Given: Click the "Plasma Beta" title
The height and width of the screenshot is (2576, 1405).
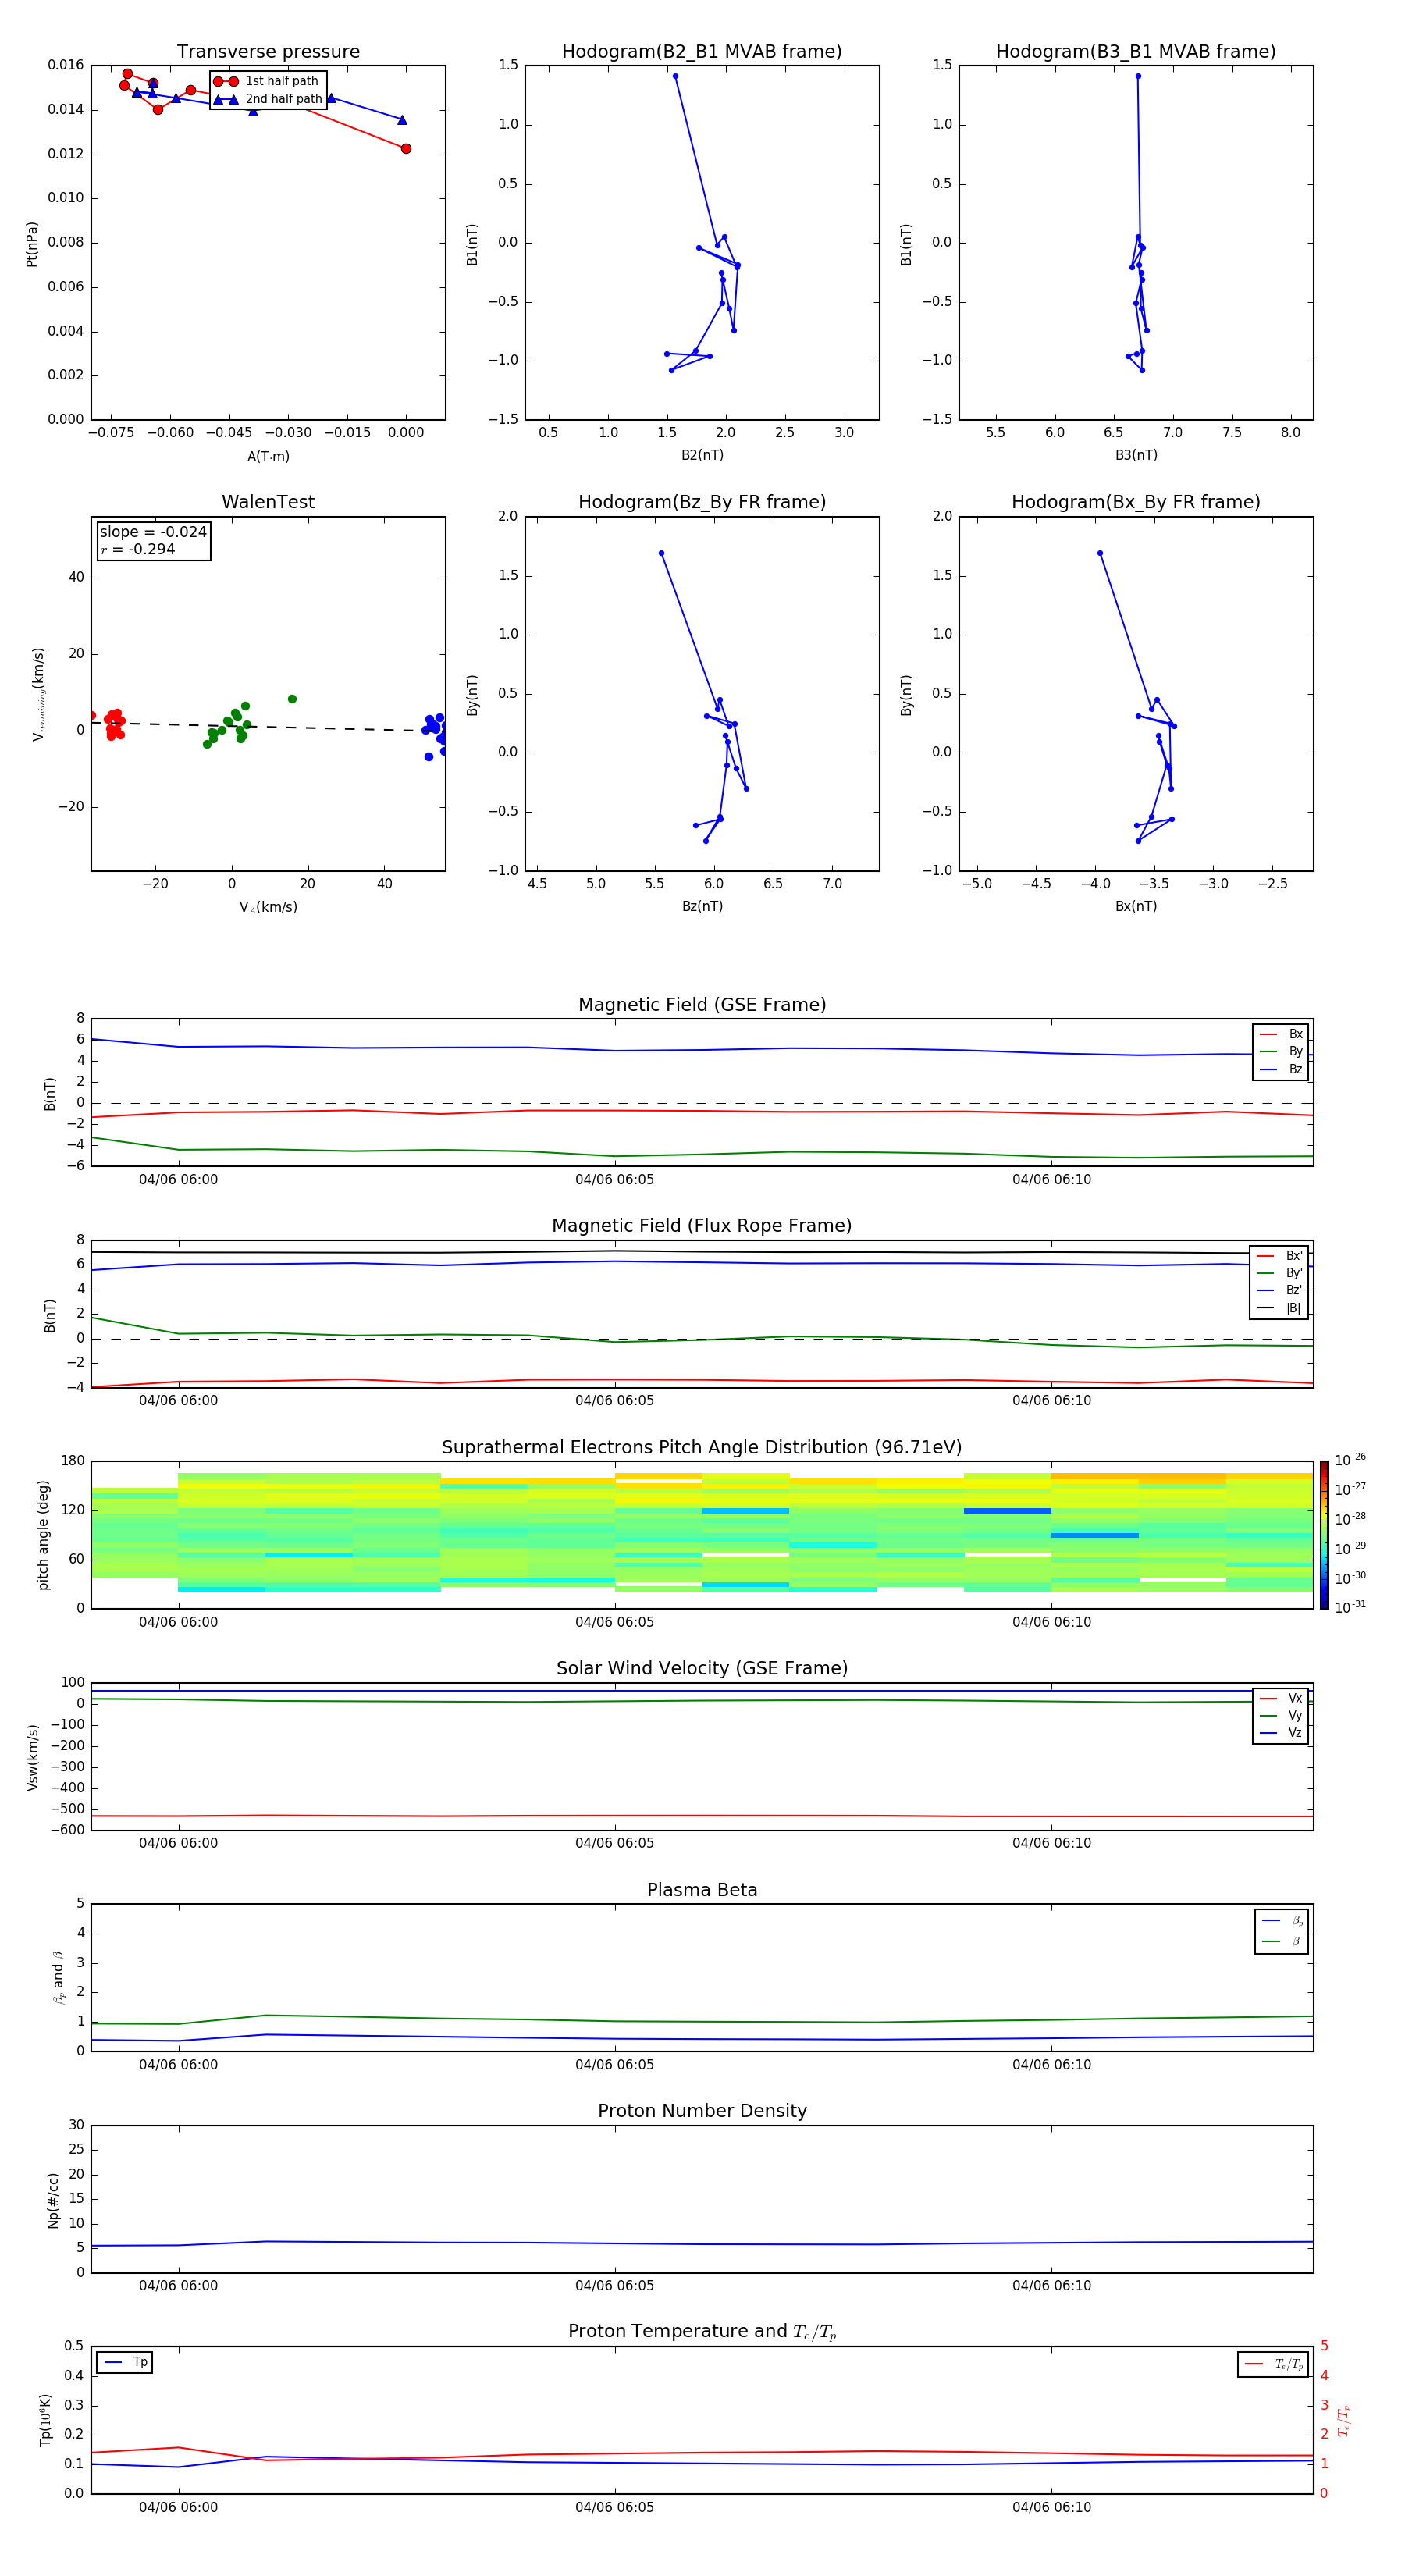Looking at the screenshot, I should (x=702, y=1890).
